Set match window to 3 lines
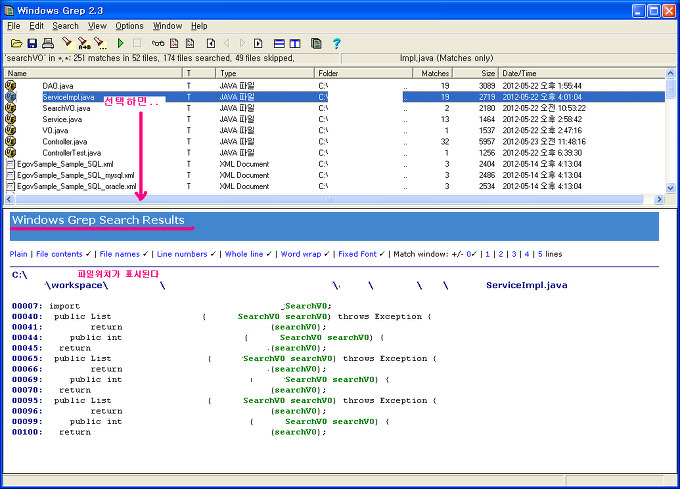 click(x=514, y=254)
